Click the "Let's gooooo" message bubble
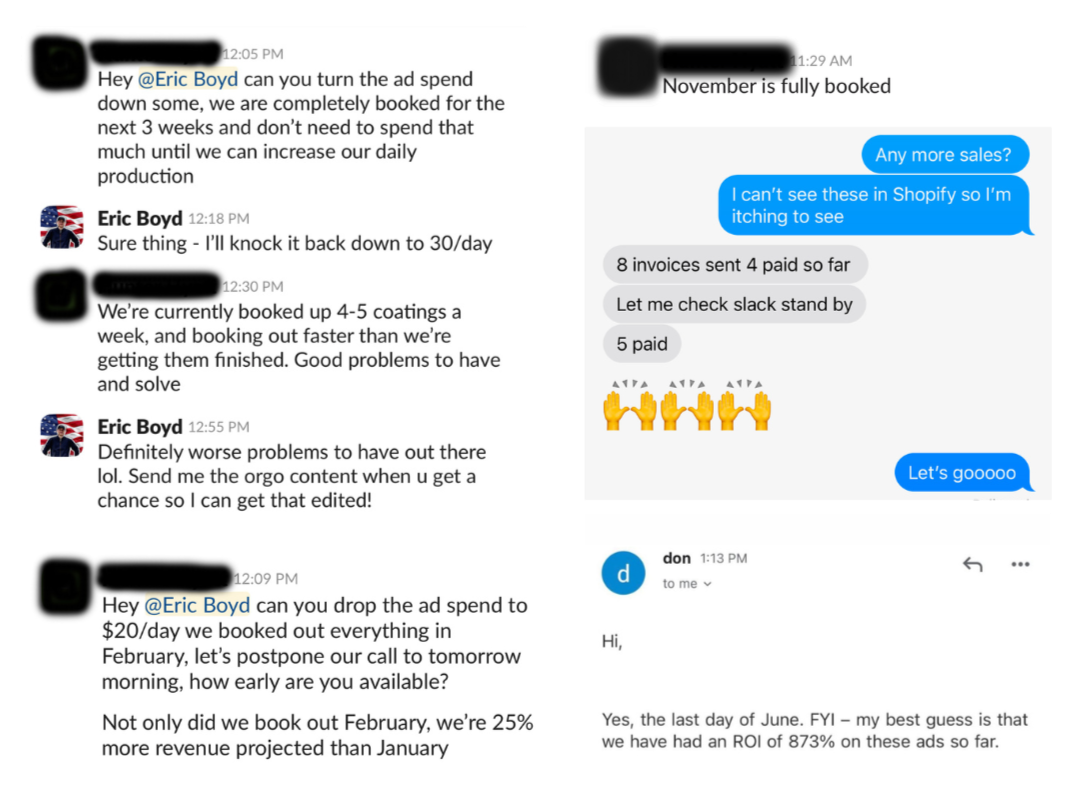The height and width of the screenshot is (802, 1078). 961,473
